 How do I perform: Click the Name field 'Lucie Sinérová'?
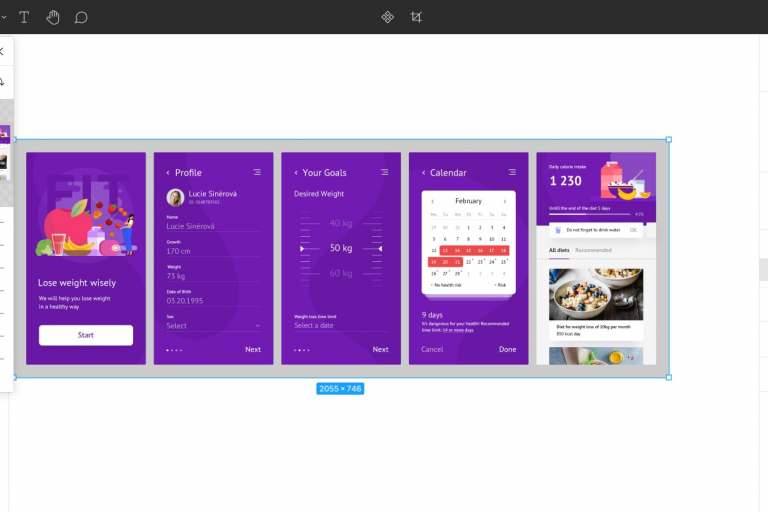pyautogui.click(x=213, y=226)
